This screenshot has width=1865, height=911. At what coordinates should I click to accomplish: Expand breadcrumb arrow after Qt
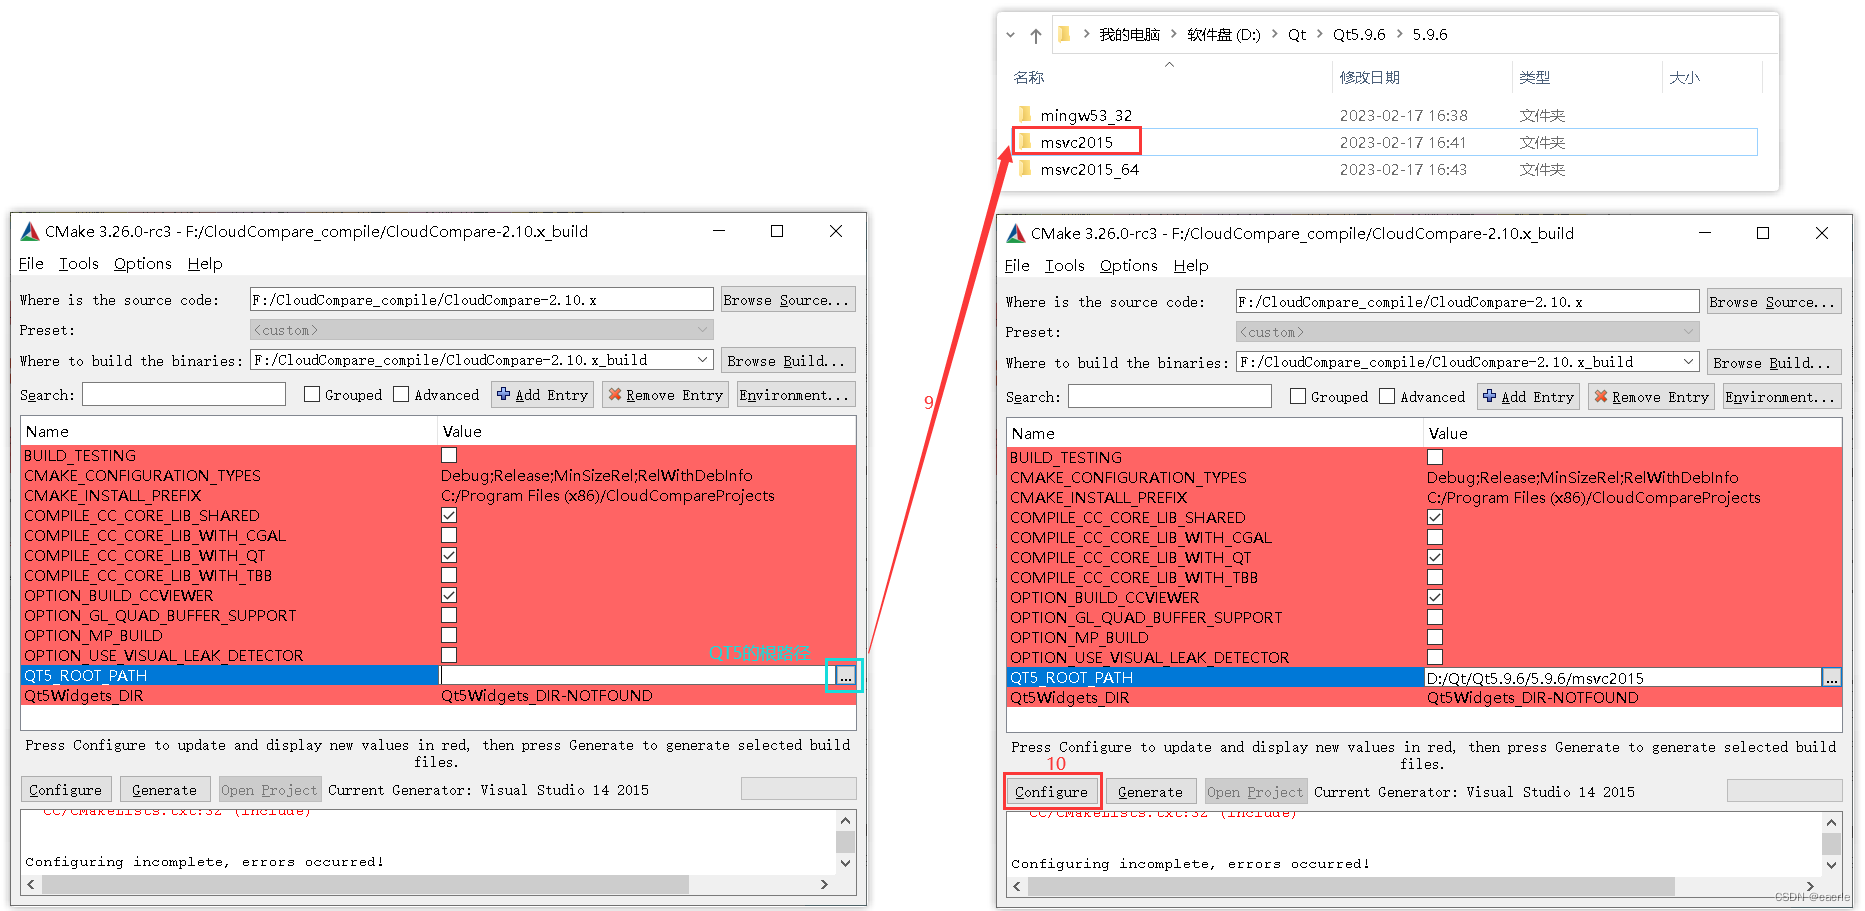[1320, 34]
